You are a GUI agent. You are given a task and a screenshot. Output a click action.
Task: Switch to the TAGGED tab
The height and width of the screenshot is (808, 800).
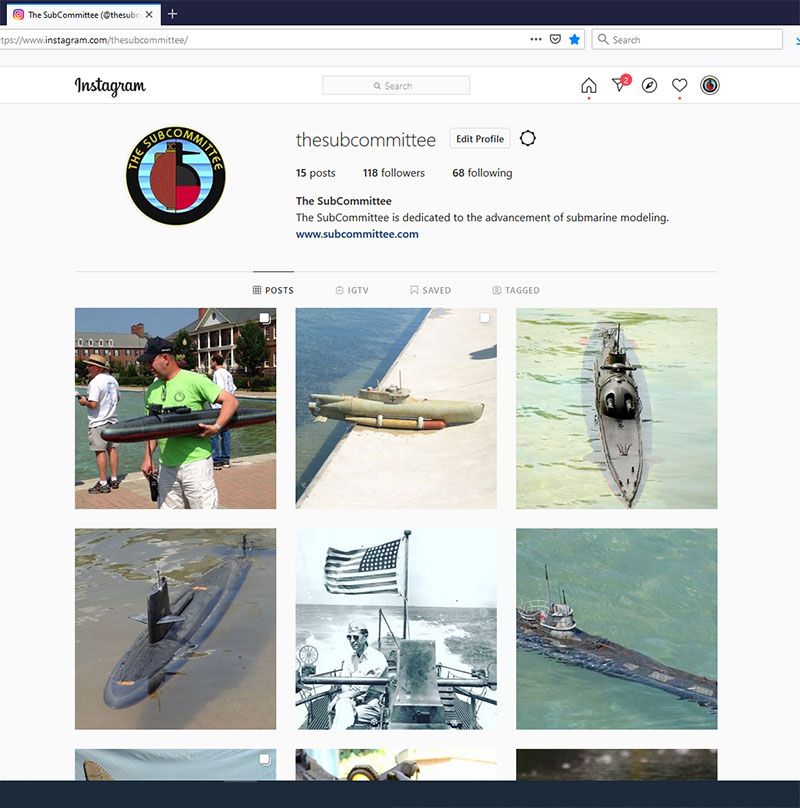(516, 290)
